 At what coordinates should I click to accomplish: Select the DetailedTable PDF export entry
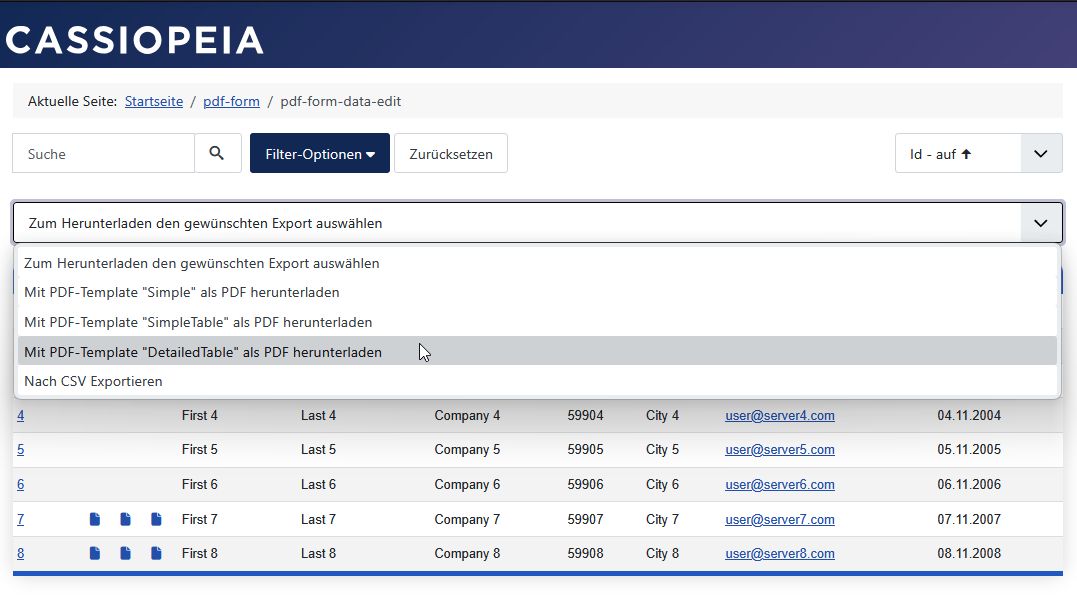(x=204, y=351)
